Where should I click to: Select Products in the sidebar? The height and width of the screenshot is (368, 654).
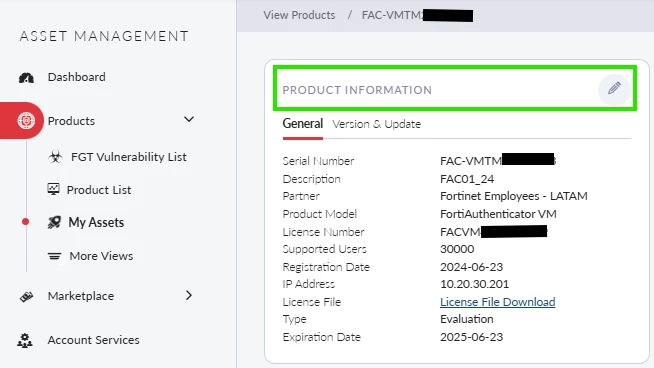[x=71, y=121]
